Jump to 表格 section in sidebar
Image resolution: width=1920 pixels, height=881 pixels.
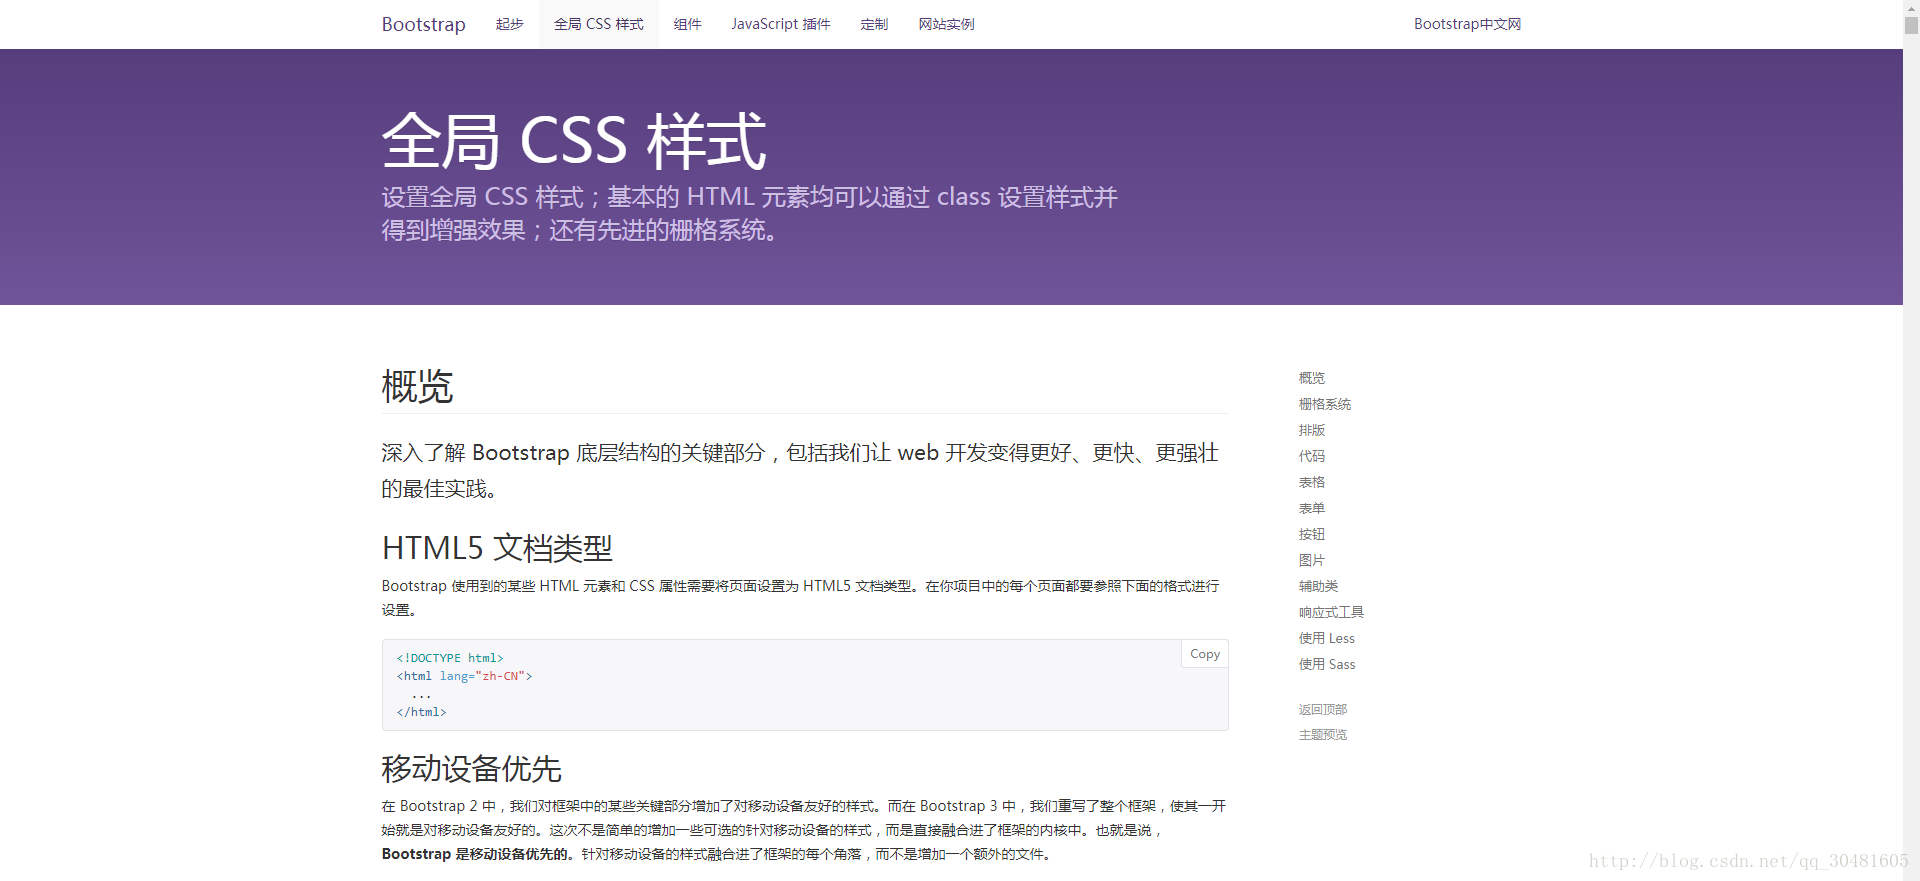click(1312, 482)
